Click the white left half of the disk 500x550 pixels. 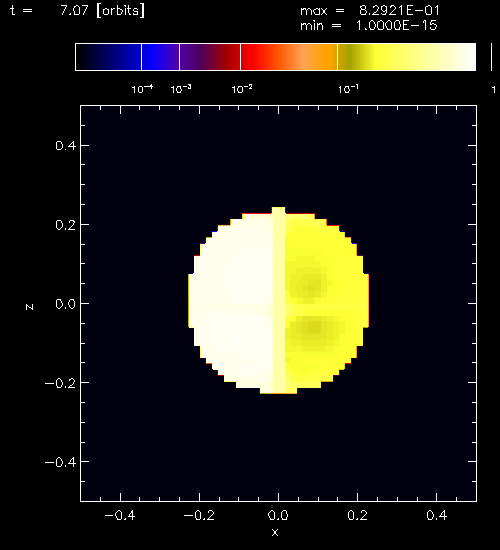(232, 302)
